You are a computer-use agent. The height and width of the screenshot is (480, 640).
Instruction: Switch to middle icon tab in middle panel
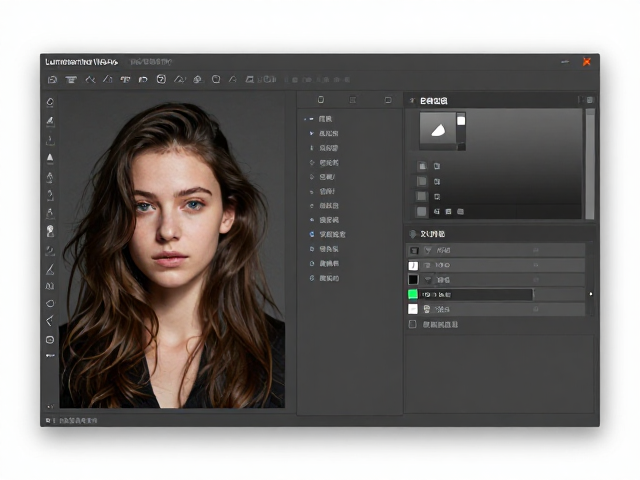click(353, 100)
